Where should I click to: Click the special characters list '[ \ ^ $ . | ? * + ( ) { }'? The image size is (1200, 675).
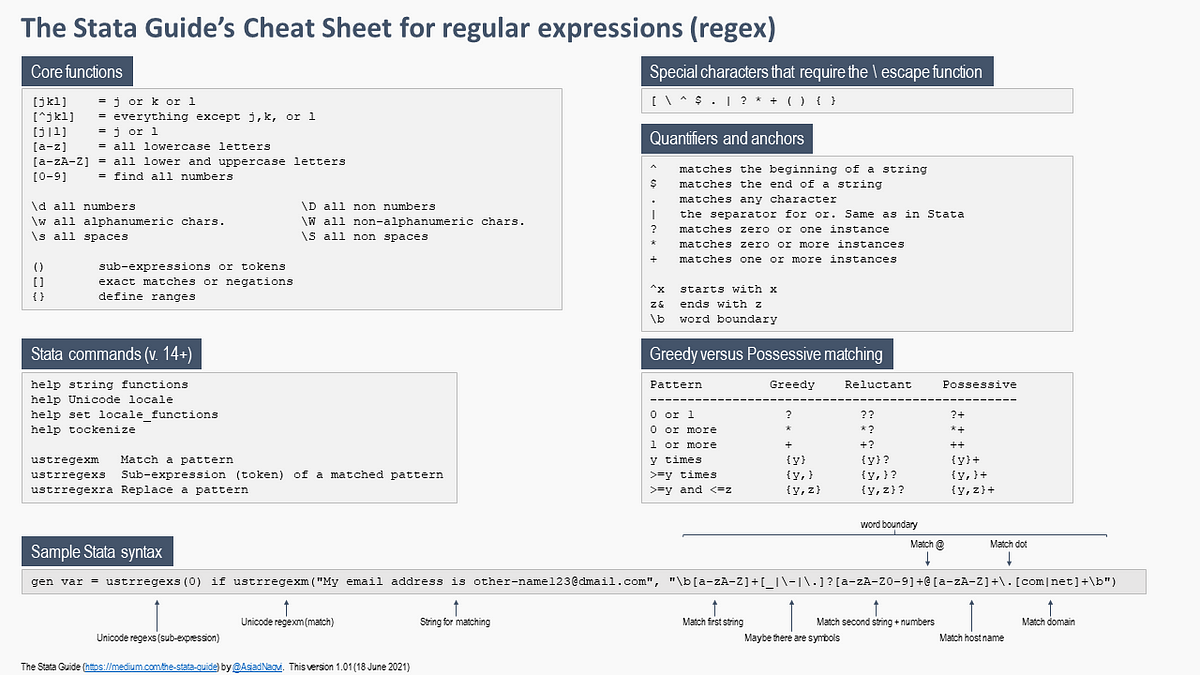pyautogui.click(x=743, y=101)
